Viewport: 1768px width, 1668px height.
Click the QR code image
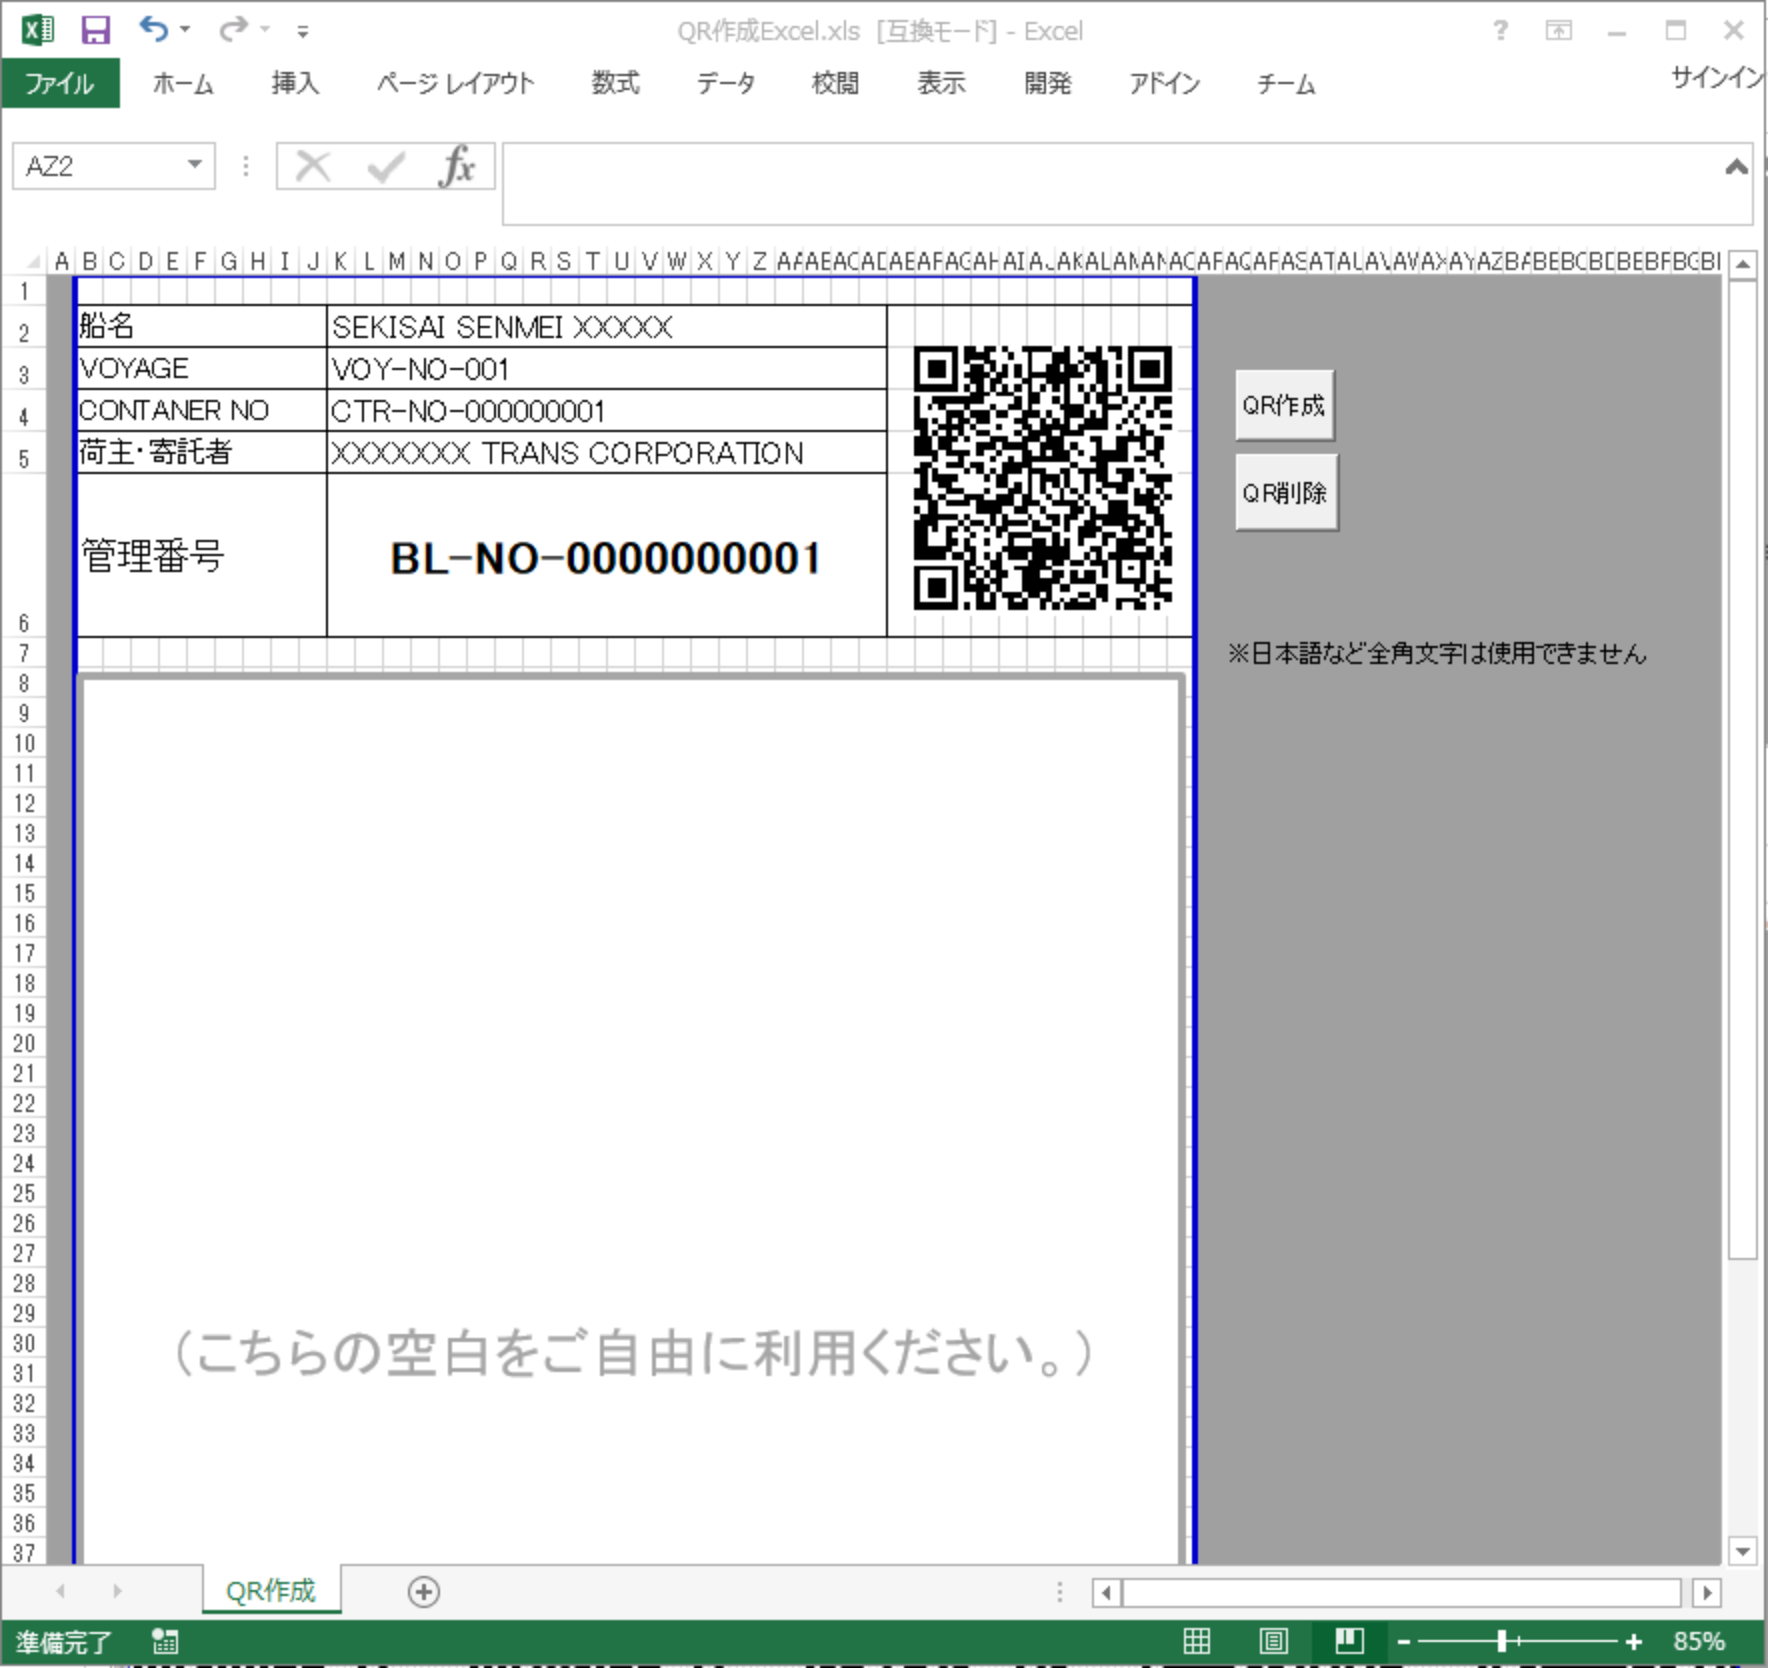(1042, 477)
